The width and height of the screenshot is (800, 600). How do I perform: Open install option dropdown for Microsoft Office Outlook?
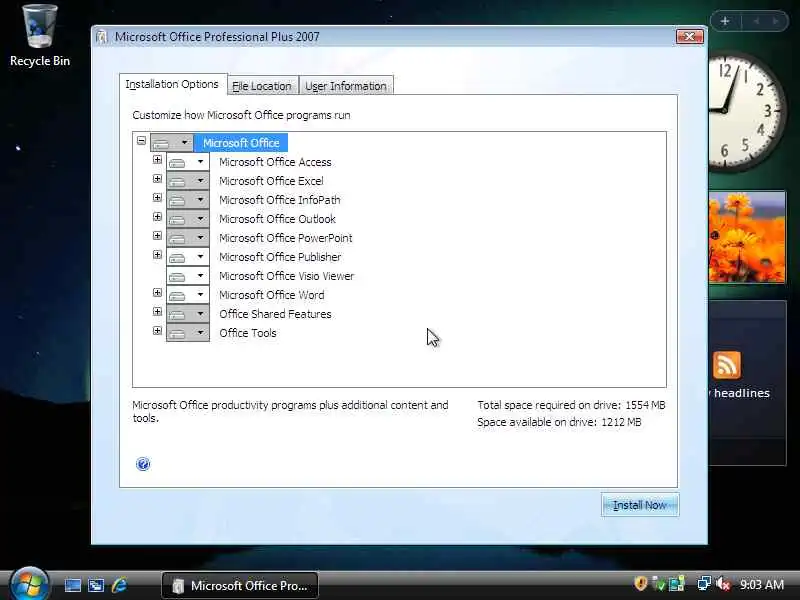pyautogui.click(x=188, y=219)
